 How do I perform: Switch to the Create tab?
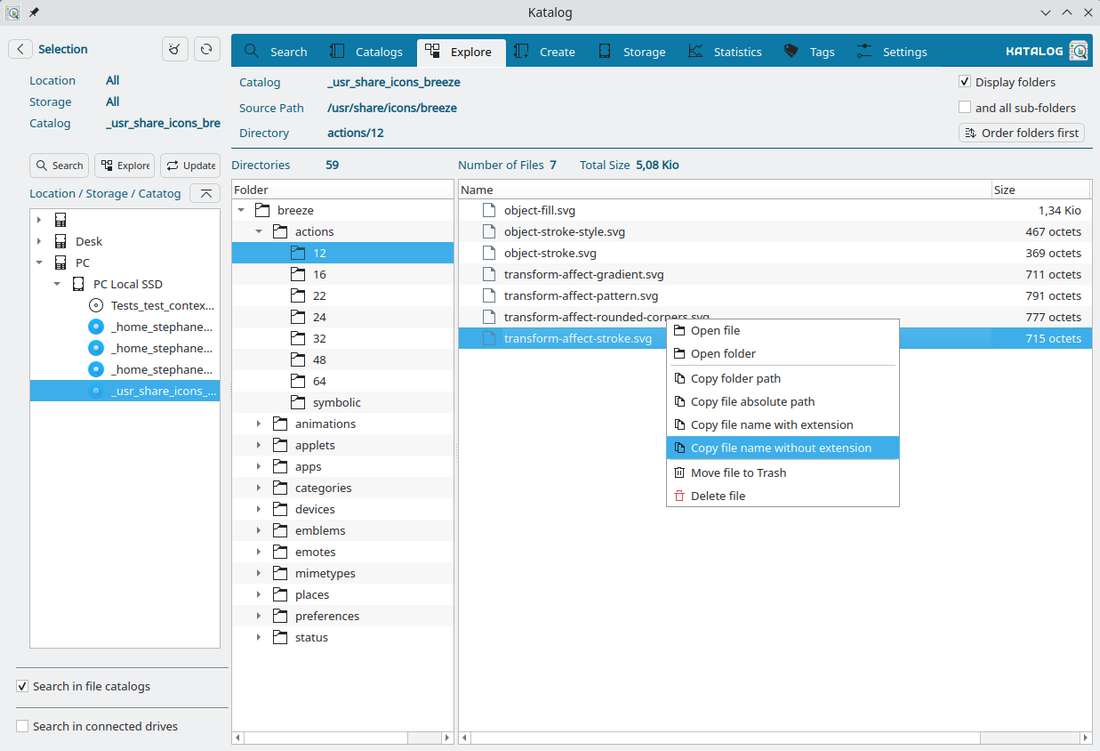pyautogui.click(x=544, y=52)
